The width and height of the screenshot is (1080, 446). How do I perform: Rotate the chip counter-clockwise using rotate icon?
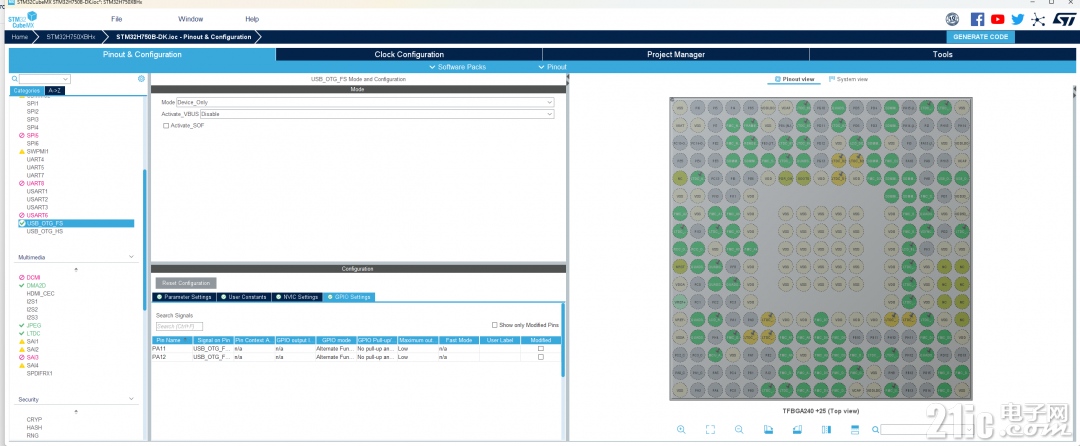tap(798, 429)
